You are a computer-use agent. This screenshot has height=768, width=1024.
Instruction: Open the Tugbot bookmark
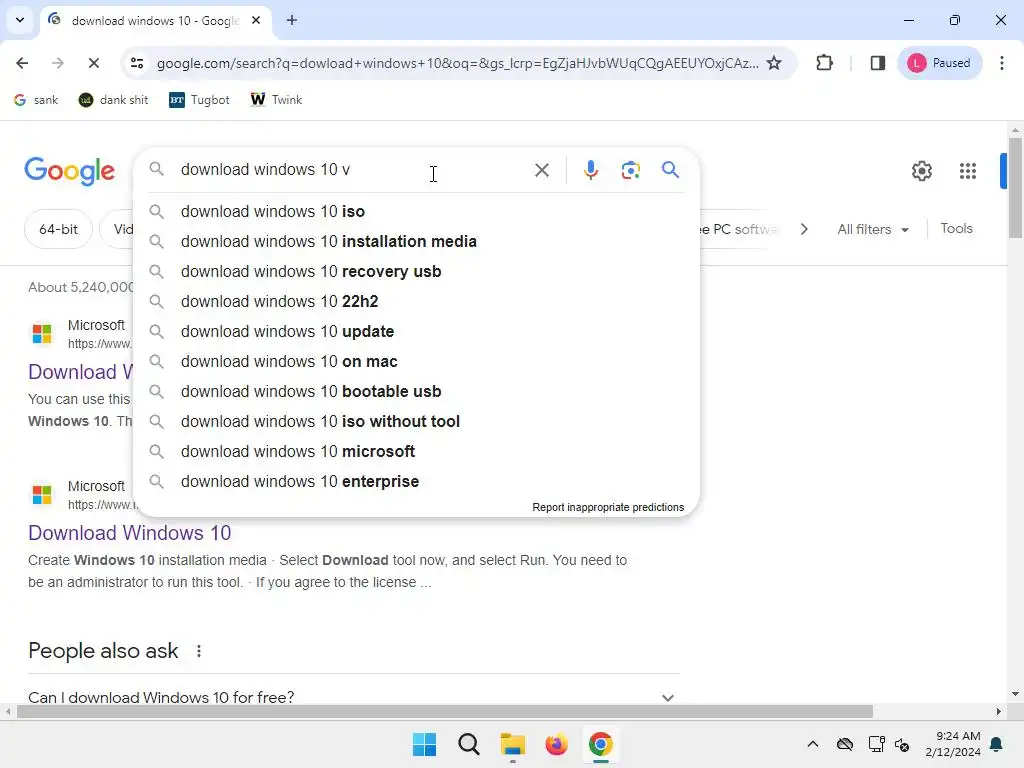[199, 100]
